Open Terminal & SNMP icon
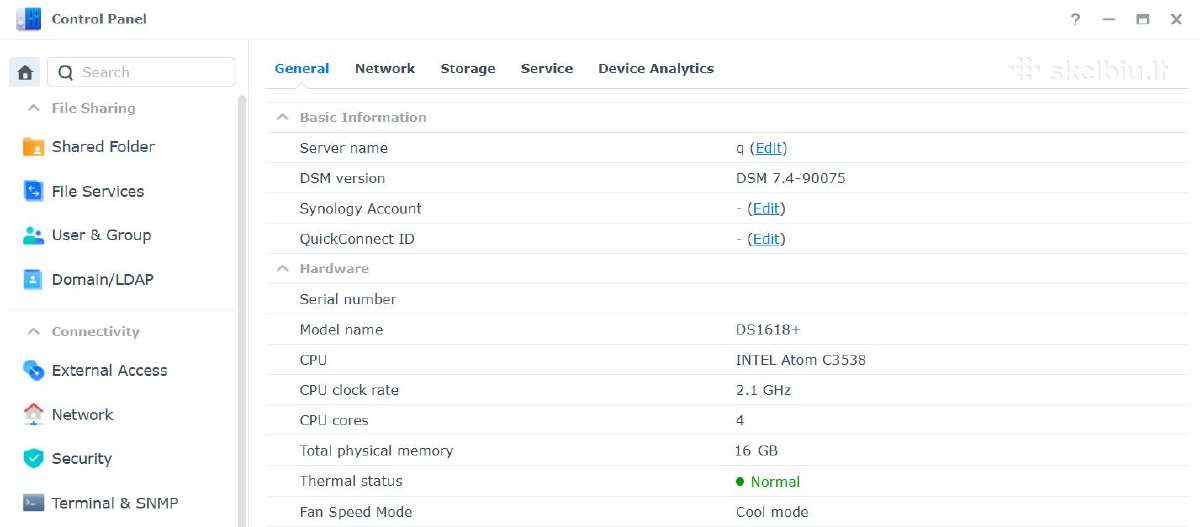The width and height of the screenshot is (1200, 527). click(33, 502)
